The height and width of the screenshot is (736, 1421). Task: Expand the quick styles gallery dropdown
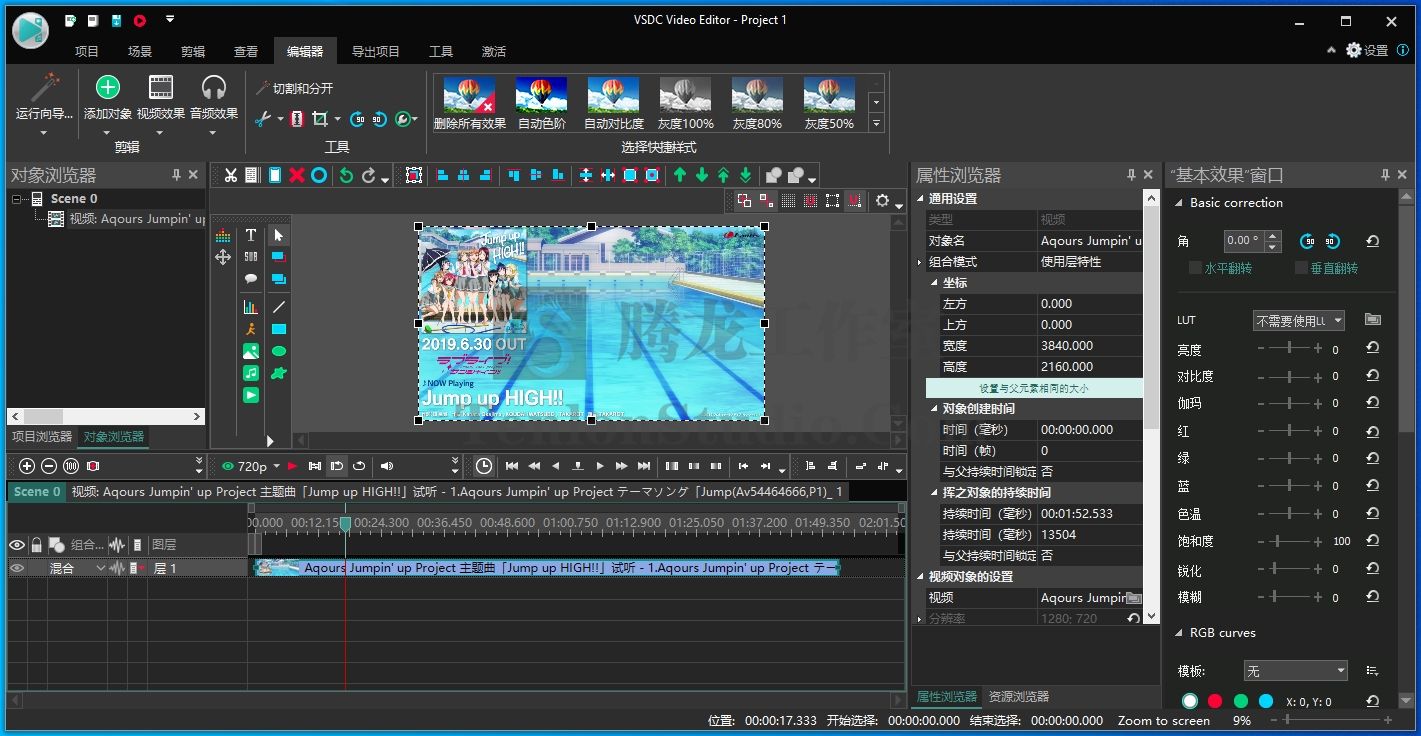(877, 124)
